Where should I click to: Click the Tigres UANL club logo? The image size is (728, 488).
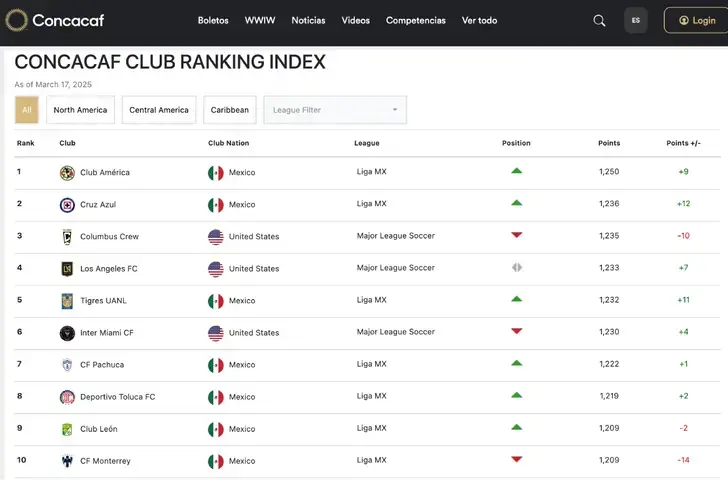coord(67,301)
